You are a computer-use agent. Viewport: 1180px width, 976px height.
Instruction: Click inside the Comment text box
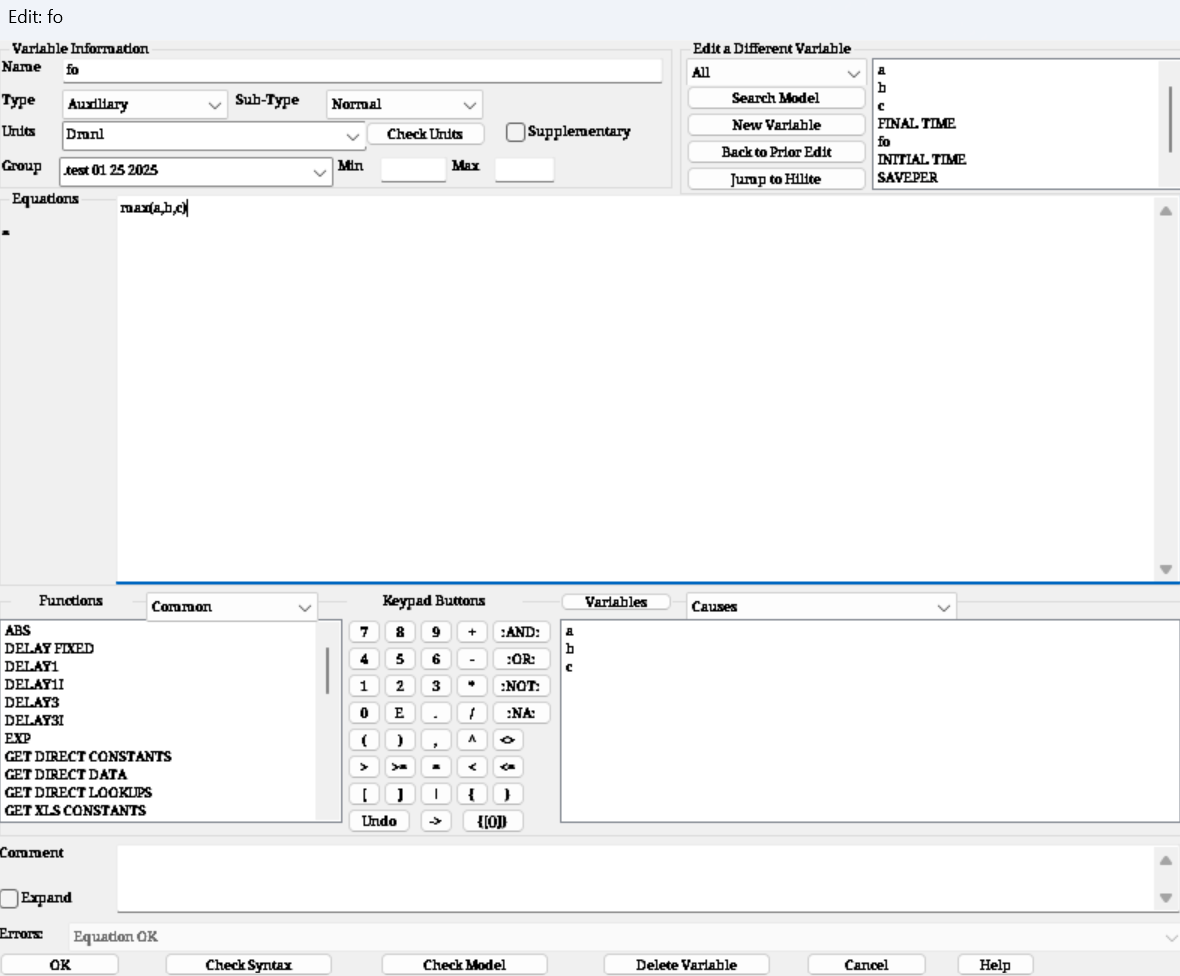coord(637,878)
